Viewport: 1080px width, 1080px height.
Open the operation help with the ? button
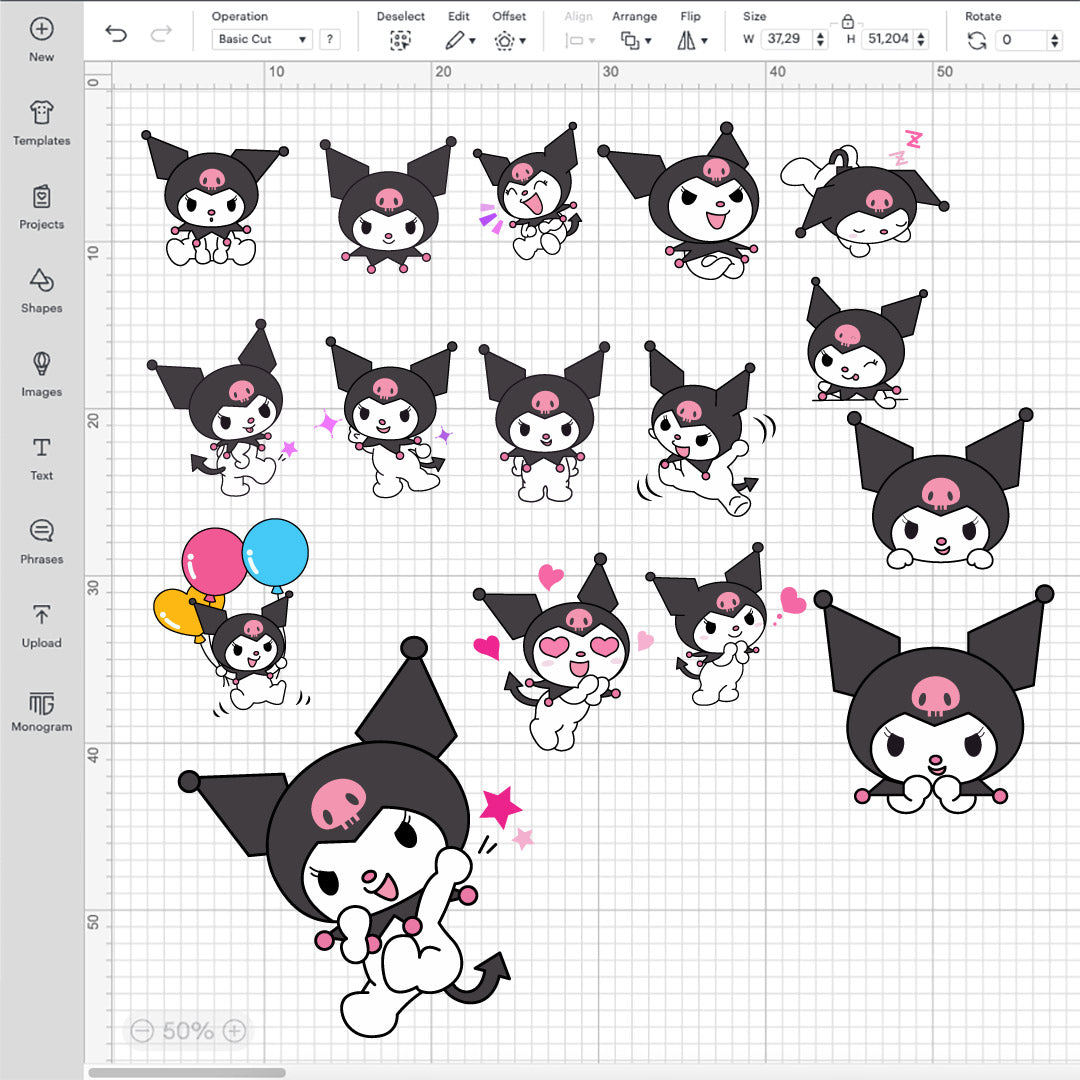[330, 39]
